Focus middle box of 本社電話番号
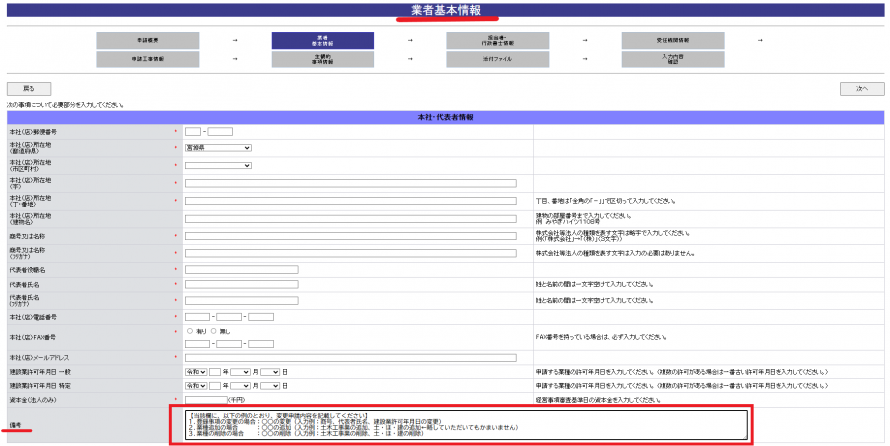This screenshot has height=446, width=890. coord(229,317)
